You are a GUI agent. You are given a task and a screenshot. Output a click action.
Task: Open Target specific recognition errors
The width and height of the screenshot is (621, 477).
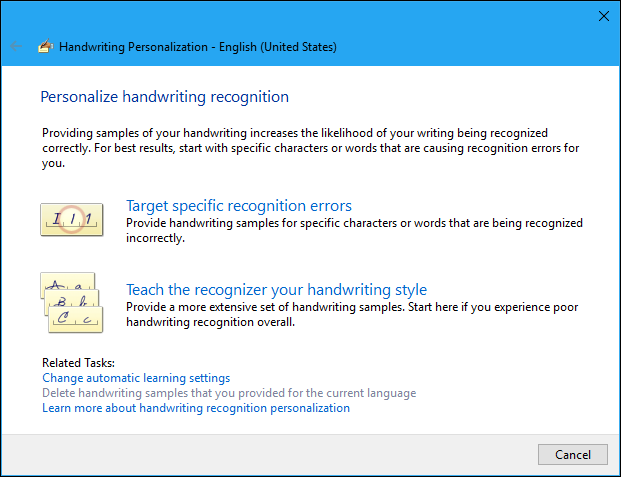click(238, 206)
